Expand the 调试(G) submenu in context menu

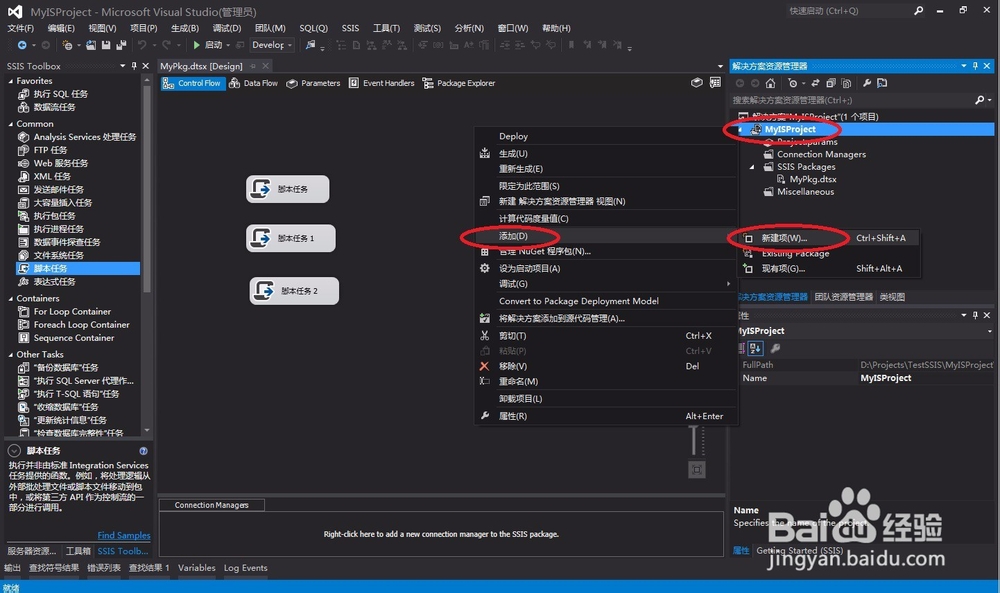tap(728, 284)
